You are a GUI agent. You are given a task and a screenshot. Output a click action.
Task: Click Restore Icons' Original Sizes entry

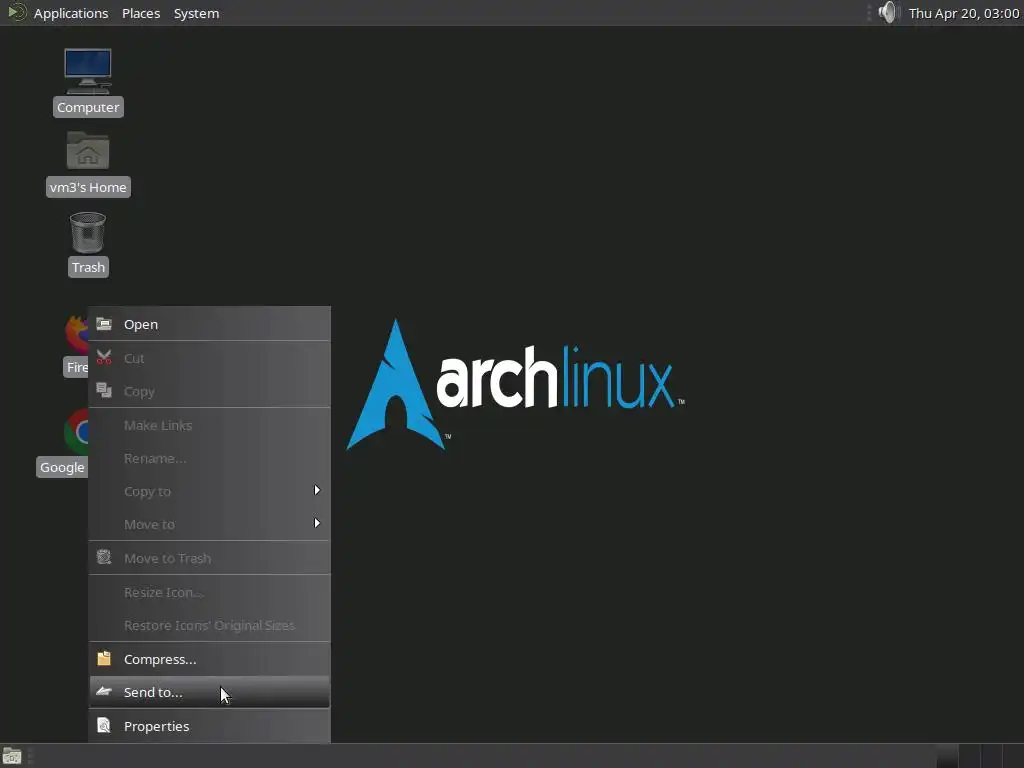point(209,625)
